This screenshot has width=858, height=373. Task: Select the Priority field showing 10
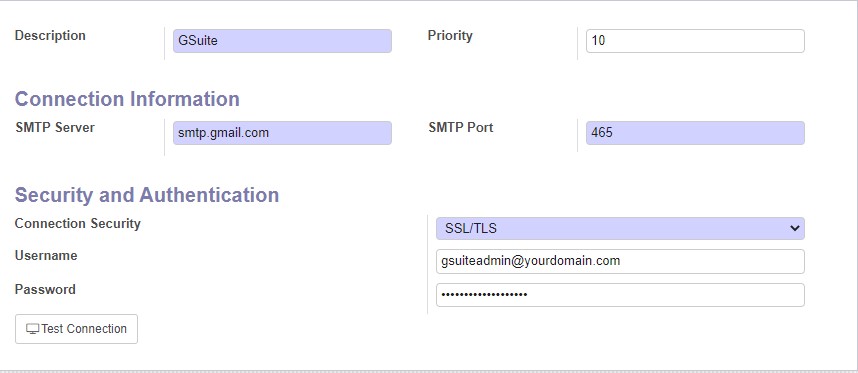[x=695, y=41]
